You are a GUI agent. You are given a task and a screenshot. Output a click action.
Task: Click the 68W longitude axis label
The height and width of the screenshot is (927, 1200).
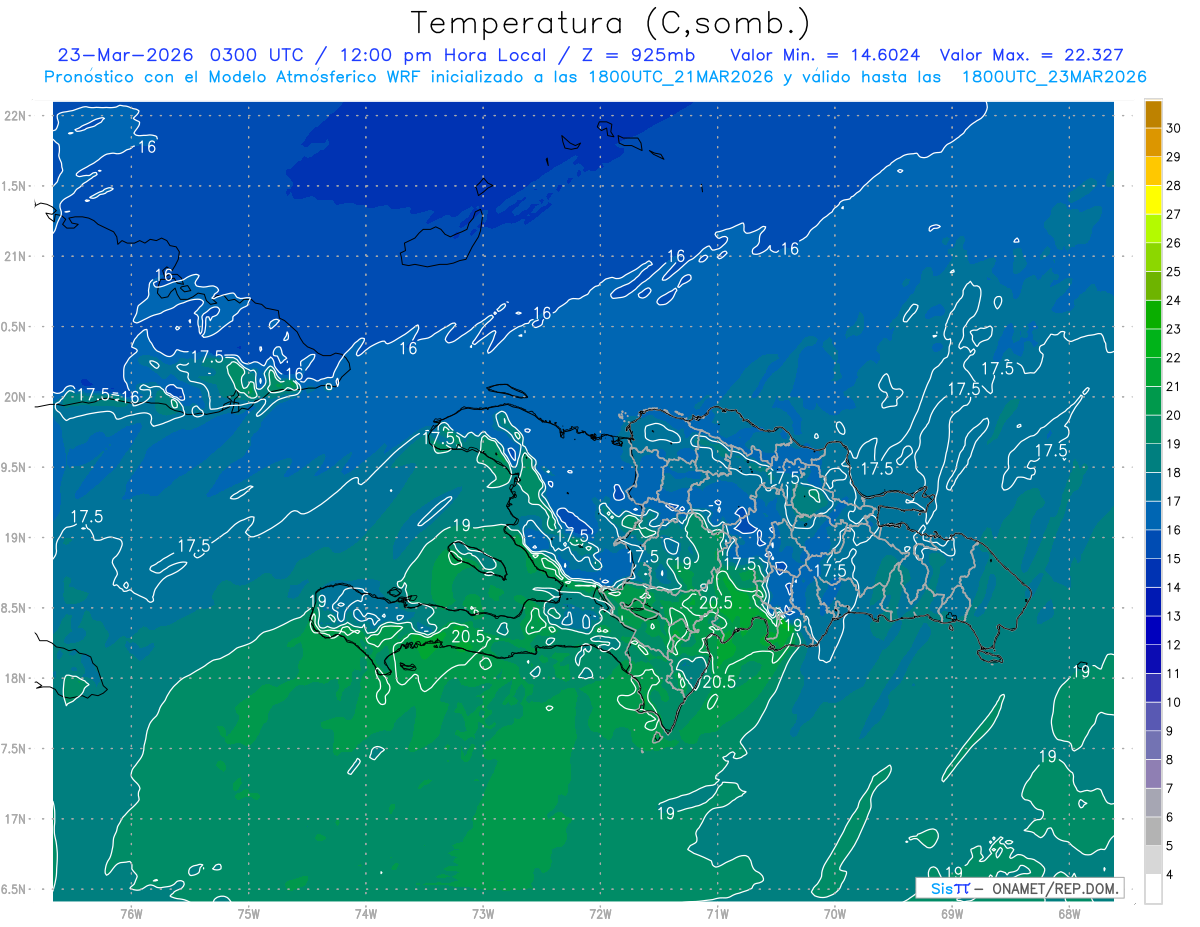(x=1068, y=913)
